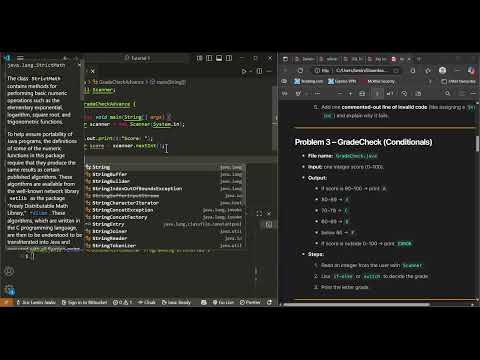
Task: Close the open editor tab
Action: 93,71
